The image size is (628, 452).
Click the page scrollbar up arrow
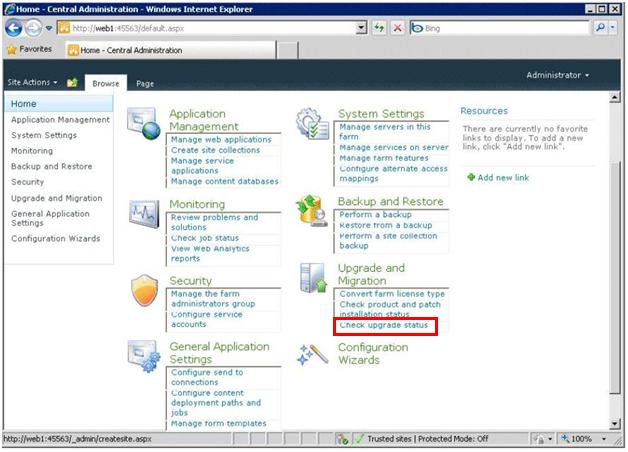click(x=615, y=97)
